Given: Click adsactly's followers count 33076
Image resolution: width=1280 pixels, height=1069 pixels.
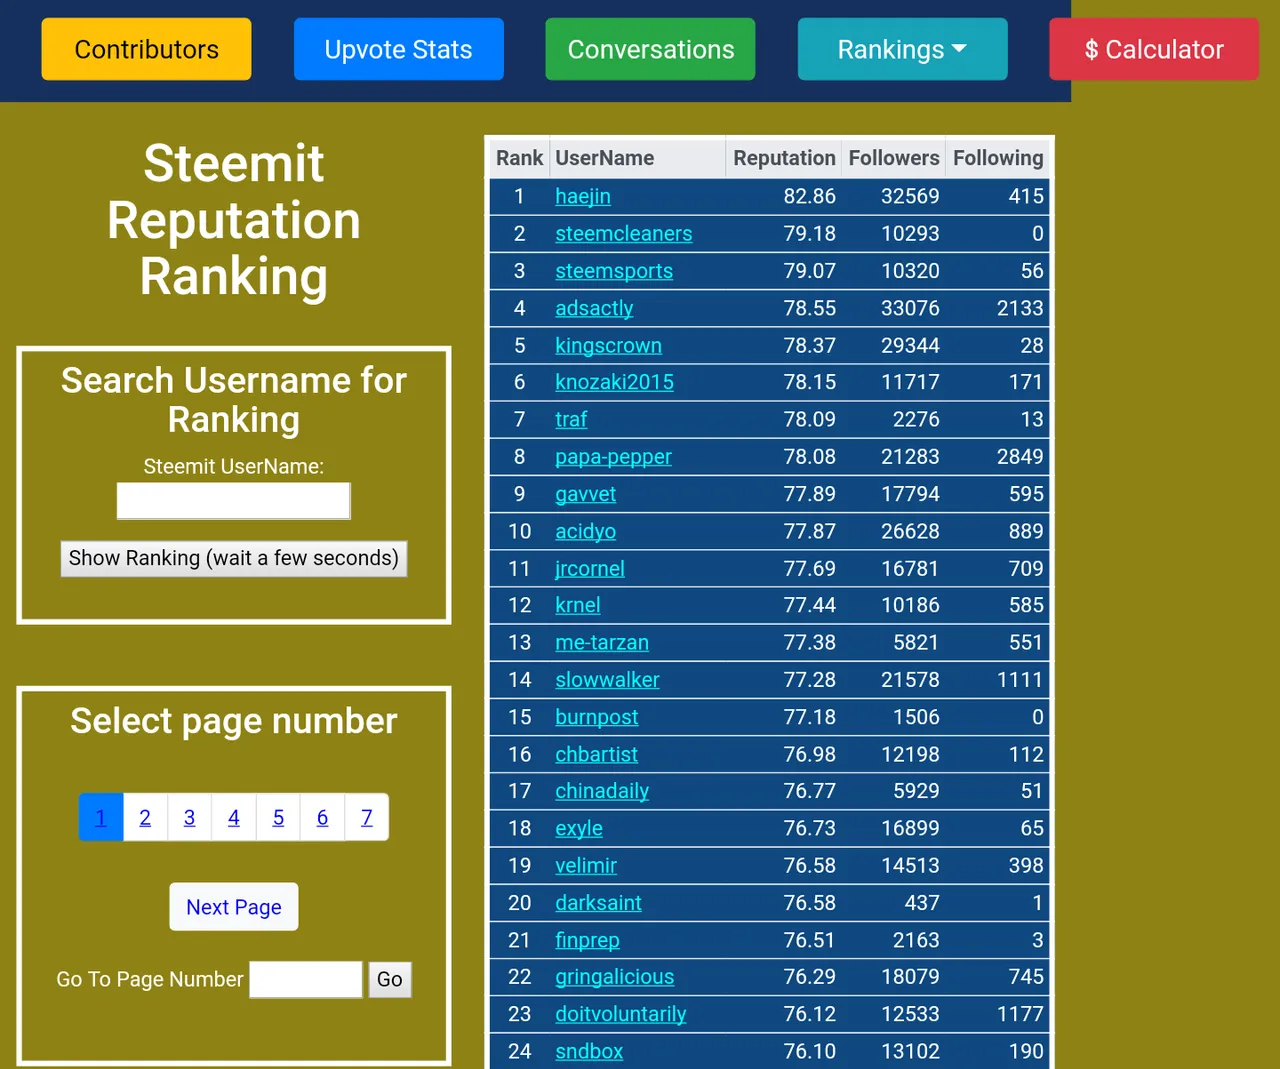Looking at the screenshot, I should click(910, 308).
